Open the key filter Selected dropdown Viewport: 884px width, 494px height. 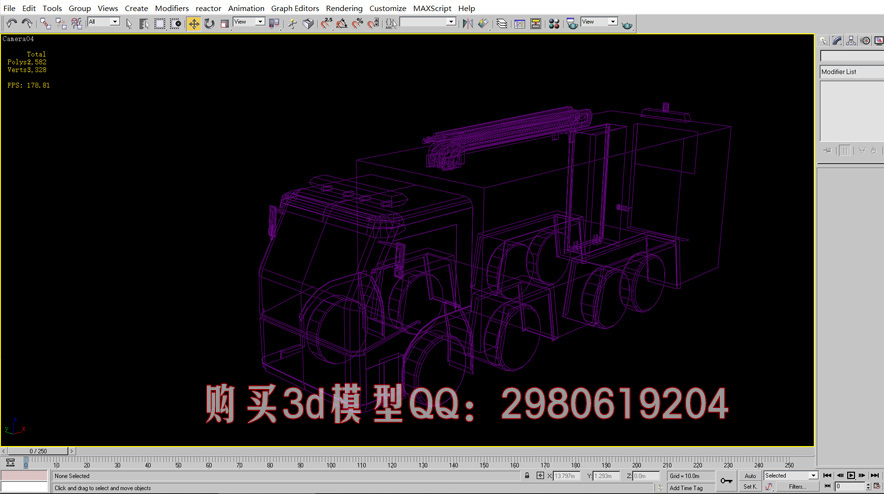pyautogui.click(x=790, y=475)
